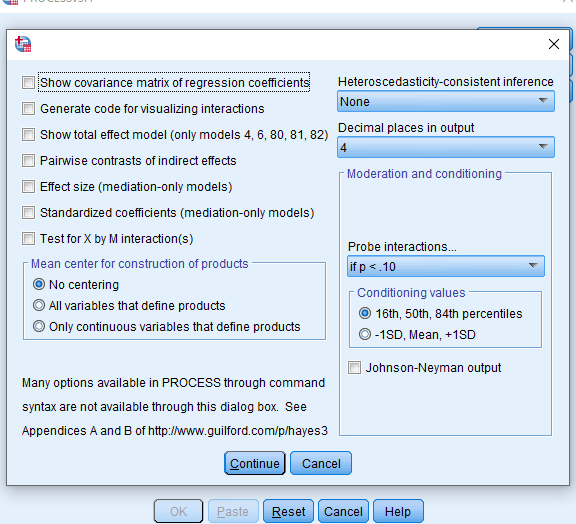Click the Conditioning values group title

tap(411, 292)
